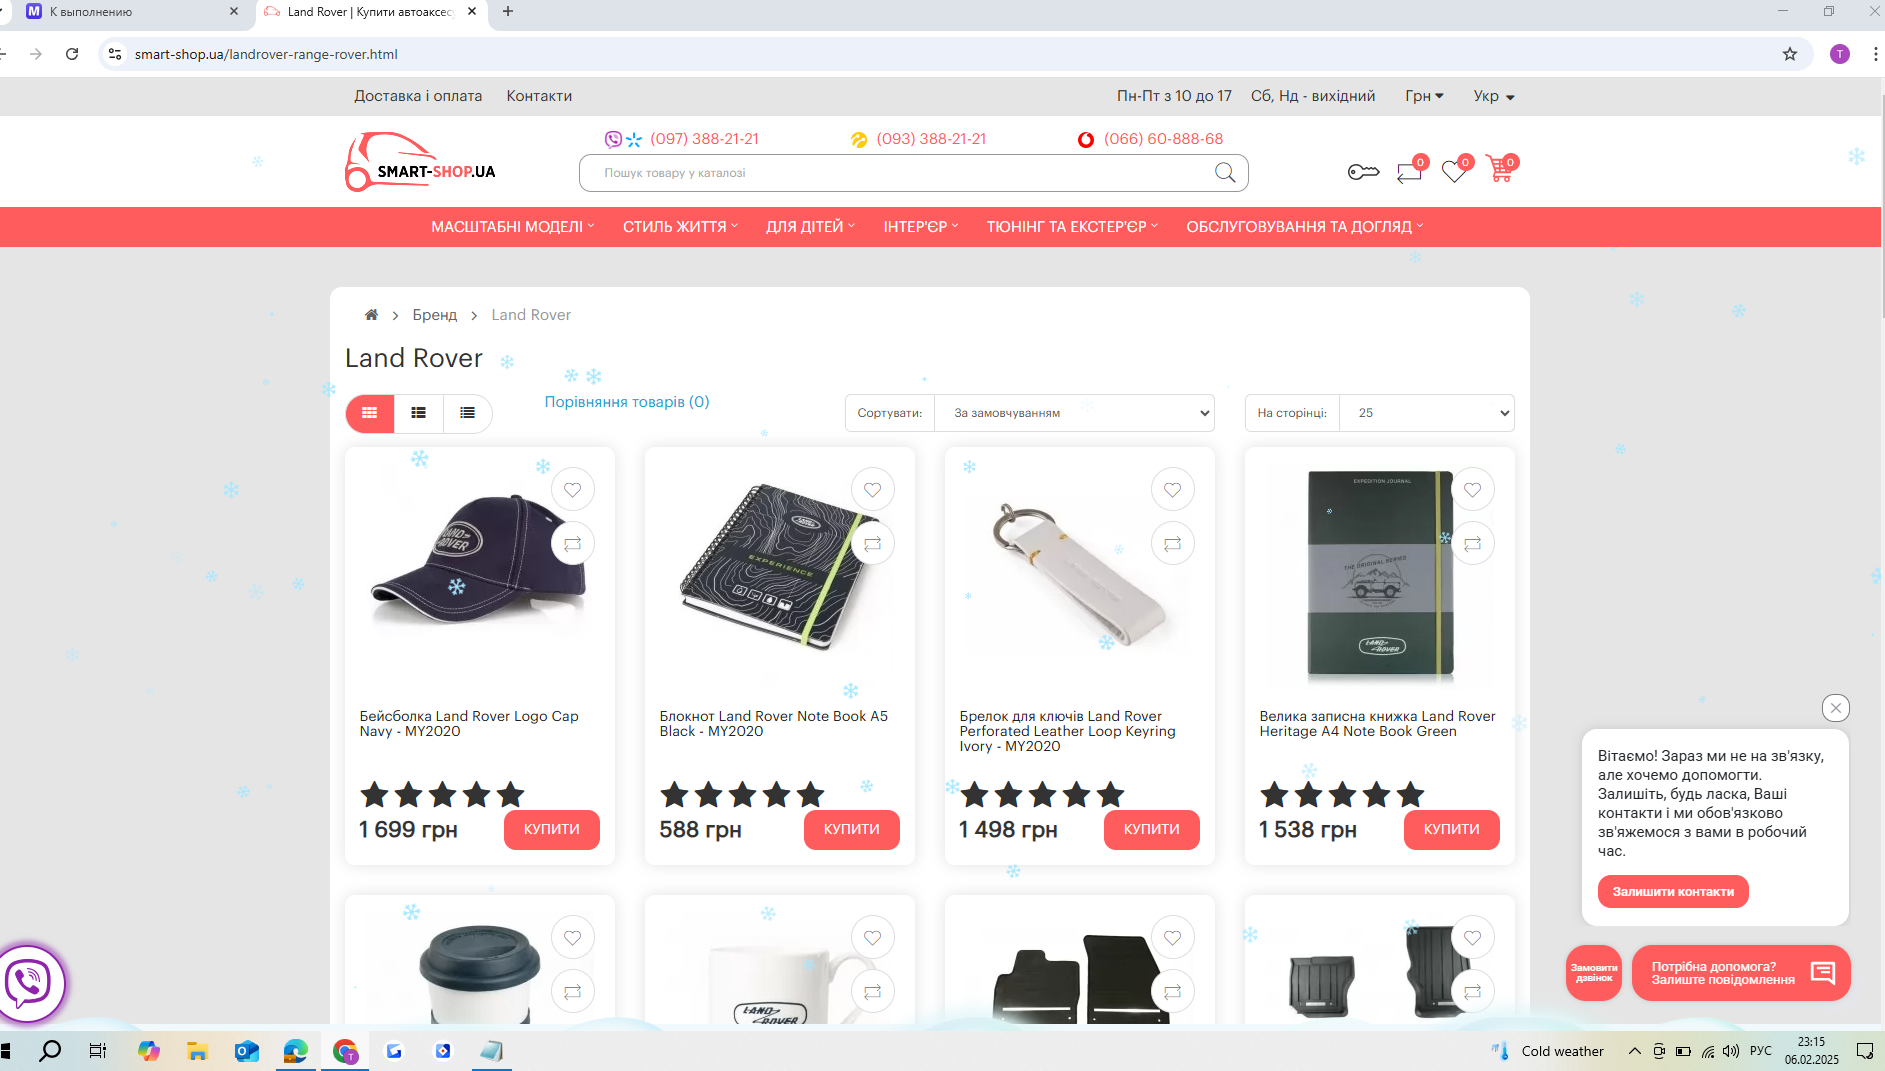The image size is (1885, 1071).
Task: Expand МАСШТАБНІ МОДЕЛІ menu
Action: [x=513, y=227]
